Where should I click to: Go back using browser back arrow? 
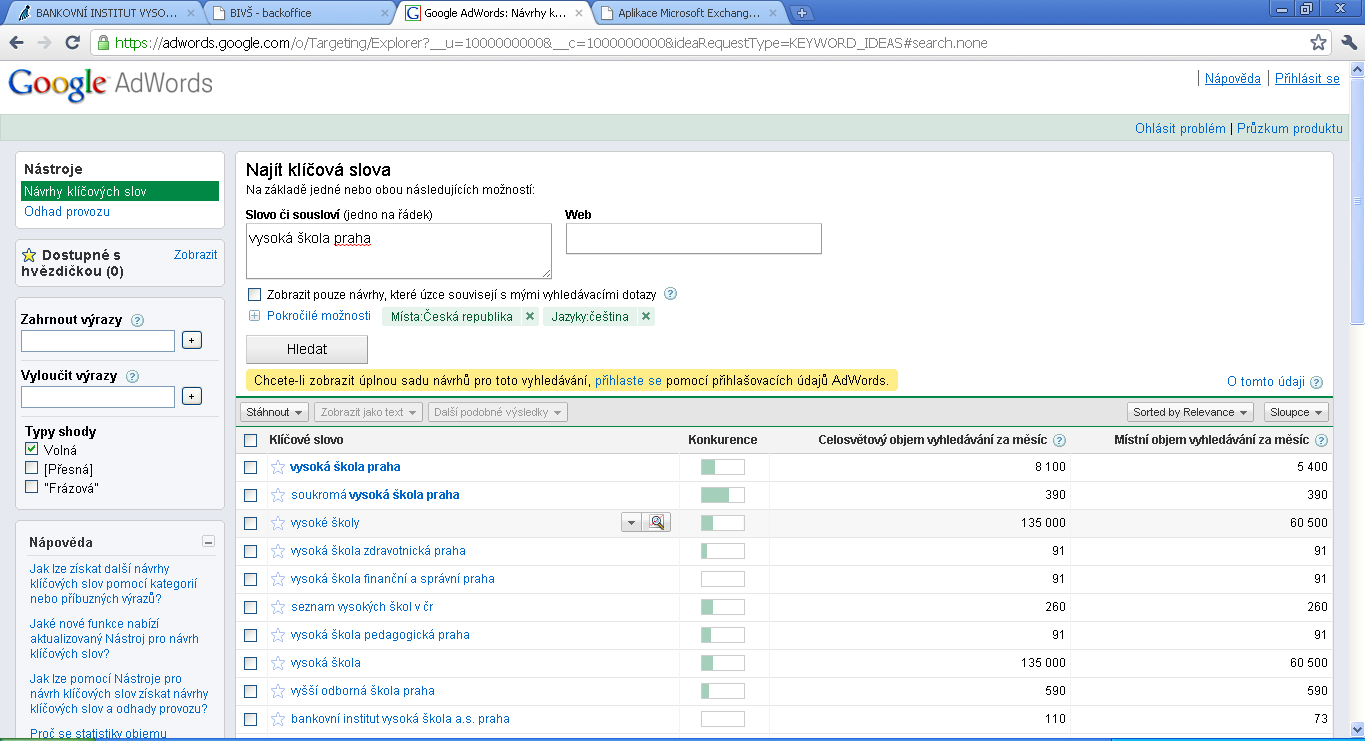tap(15, 43)
